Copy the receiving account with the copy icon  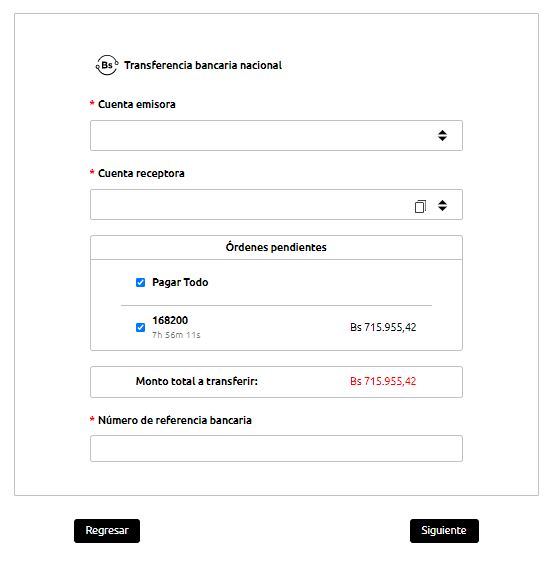pyautogui.click(x=420, y=206)
